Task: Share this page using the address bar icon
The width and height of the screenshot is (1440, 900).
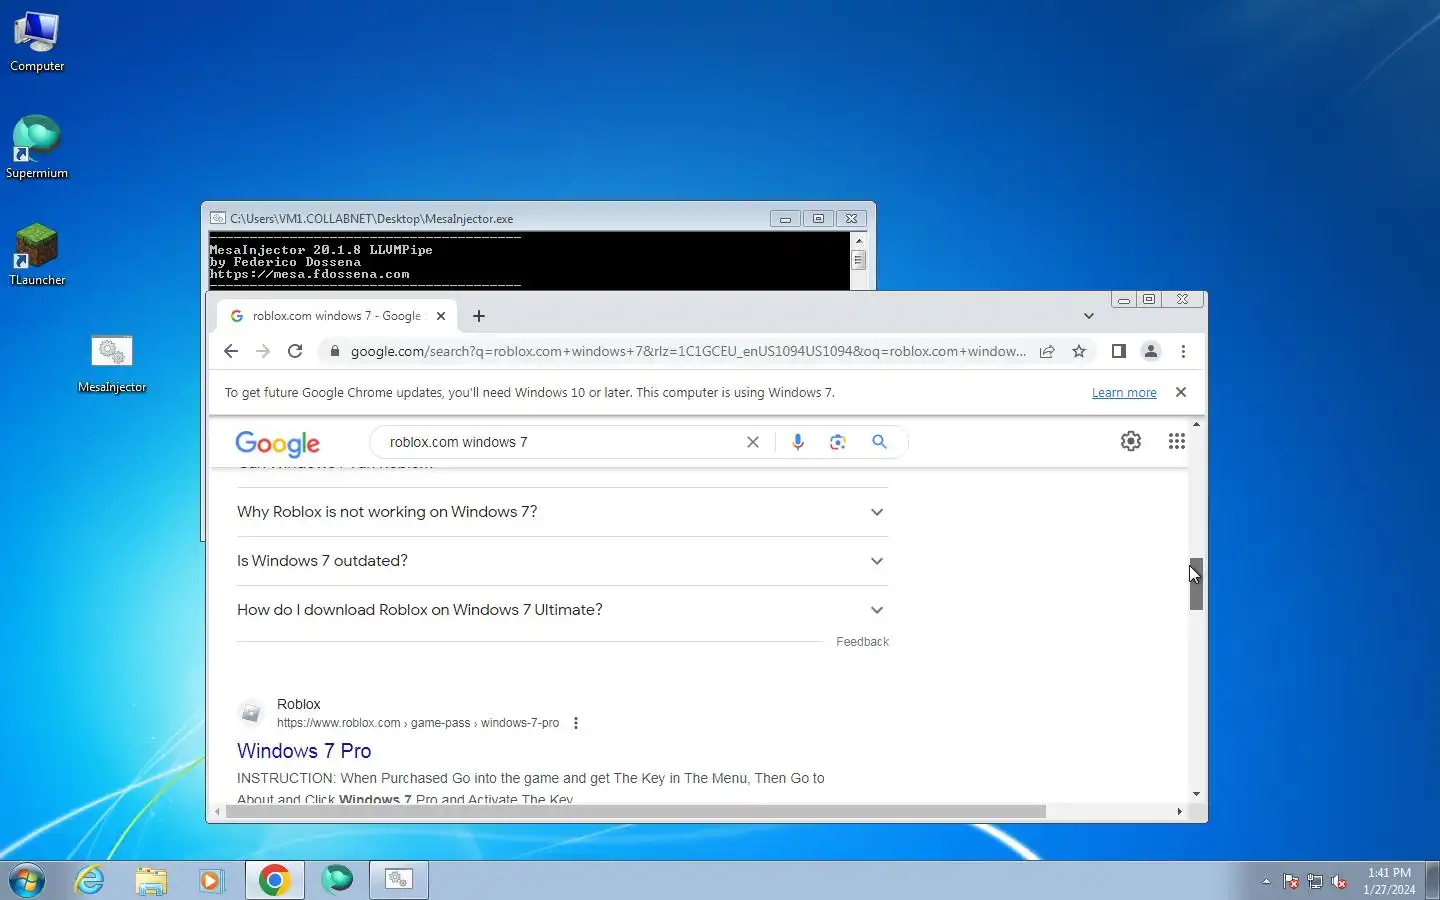Action: [1047, 351]
